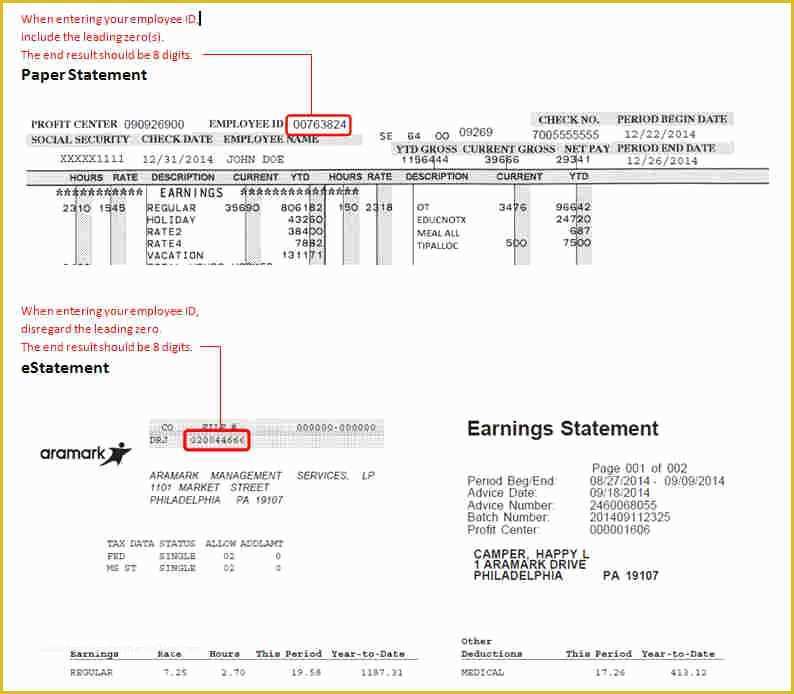
Task: Click the name 'CAMPER, HAPPY L'
Action: click(x=531, y=554)
